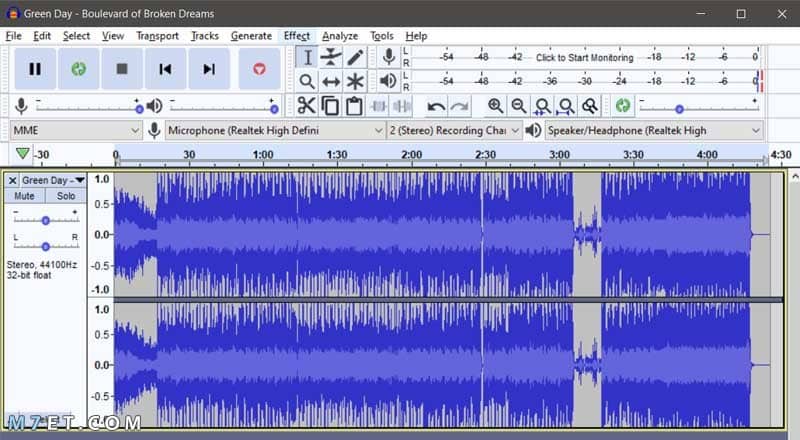Select the Time Shift tool
This screenshot has width=800, height=440.
pos(331,81)
